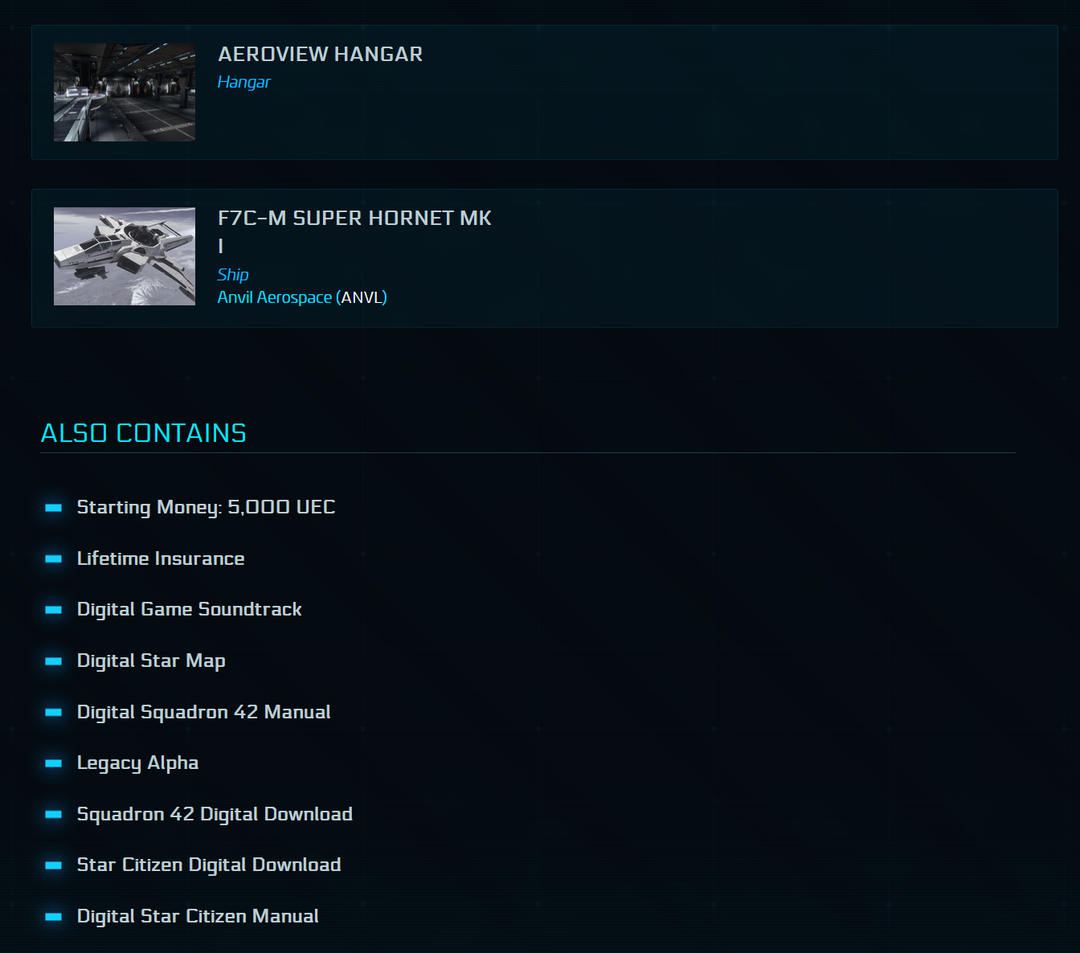Click the cyan bullet beside Lifetime Insurance

(x=52, y=559)
